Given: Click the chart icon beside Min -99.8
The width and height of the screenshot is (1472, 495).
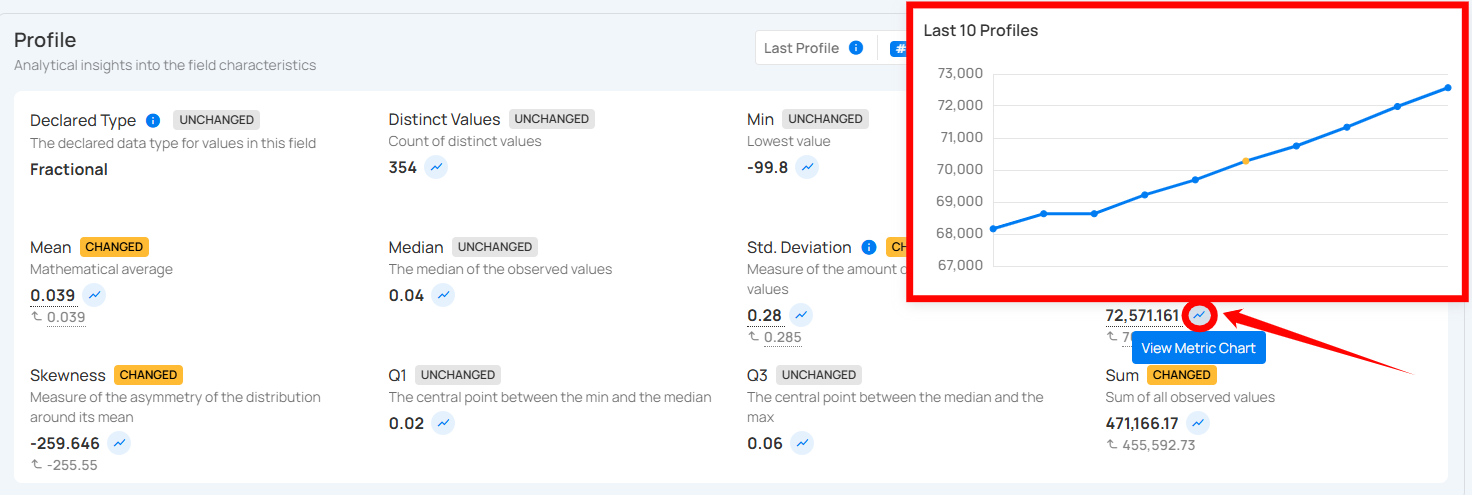Looking at the screenshot, I should click(x=807, y=168).
